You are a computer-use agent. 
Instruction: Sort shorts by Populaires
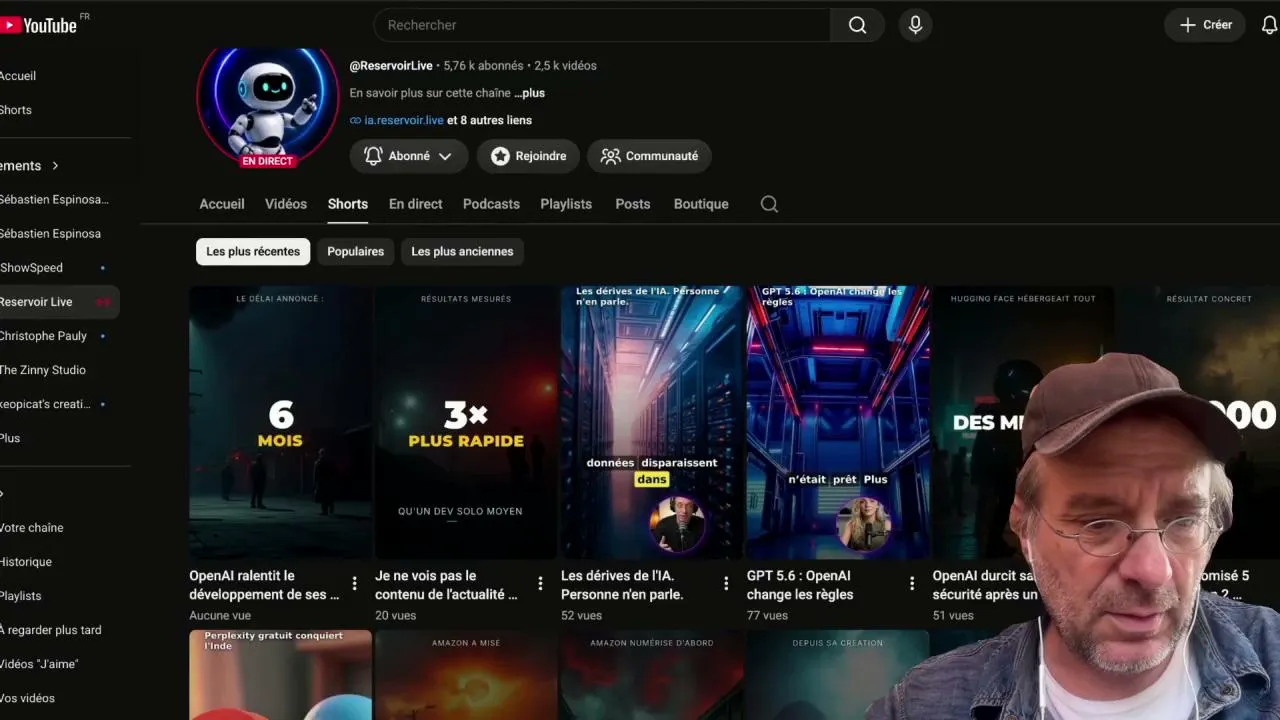pyautogui.click(x=356, y=252)
